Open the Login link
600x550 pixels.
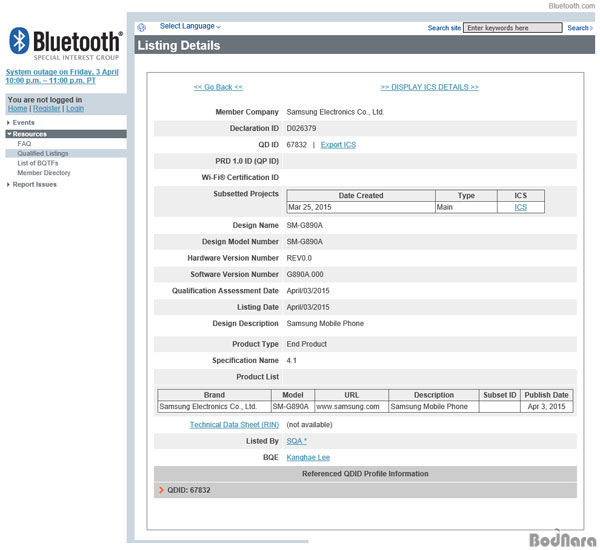point(75,108)
